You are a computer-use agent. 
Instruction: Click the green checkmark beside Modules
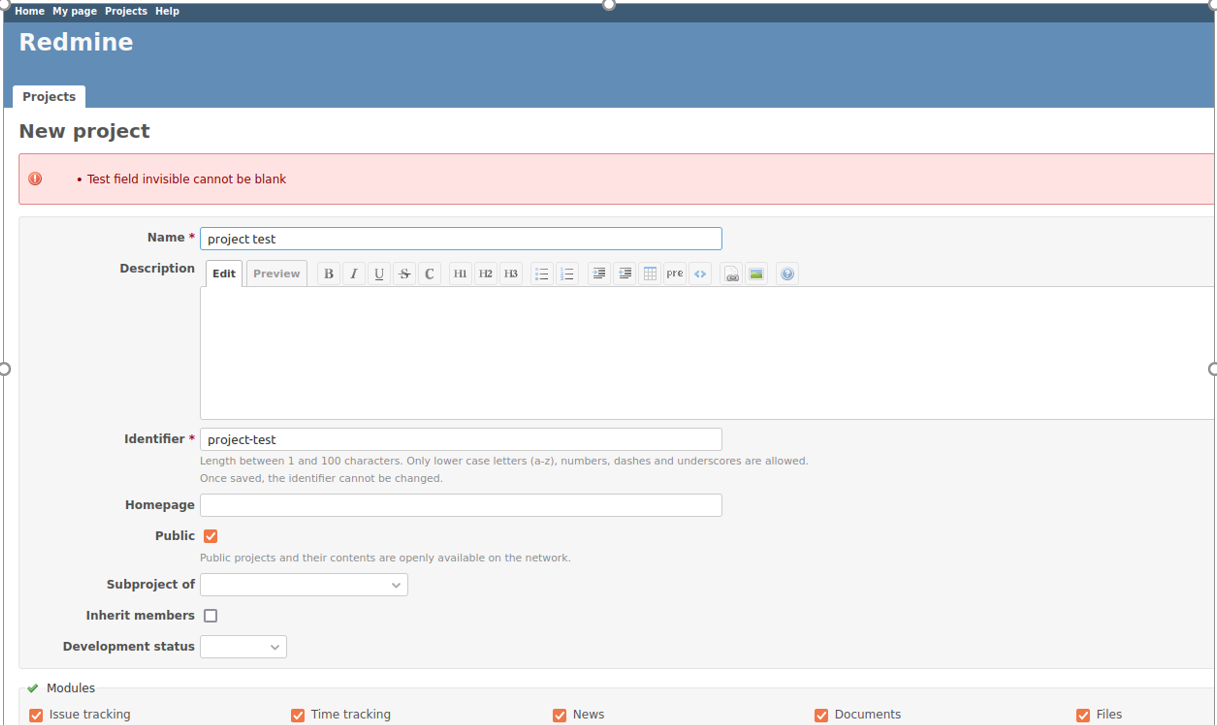click(x=33, y=688)
